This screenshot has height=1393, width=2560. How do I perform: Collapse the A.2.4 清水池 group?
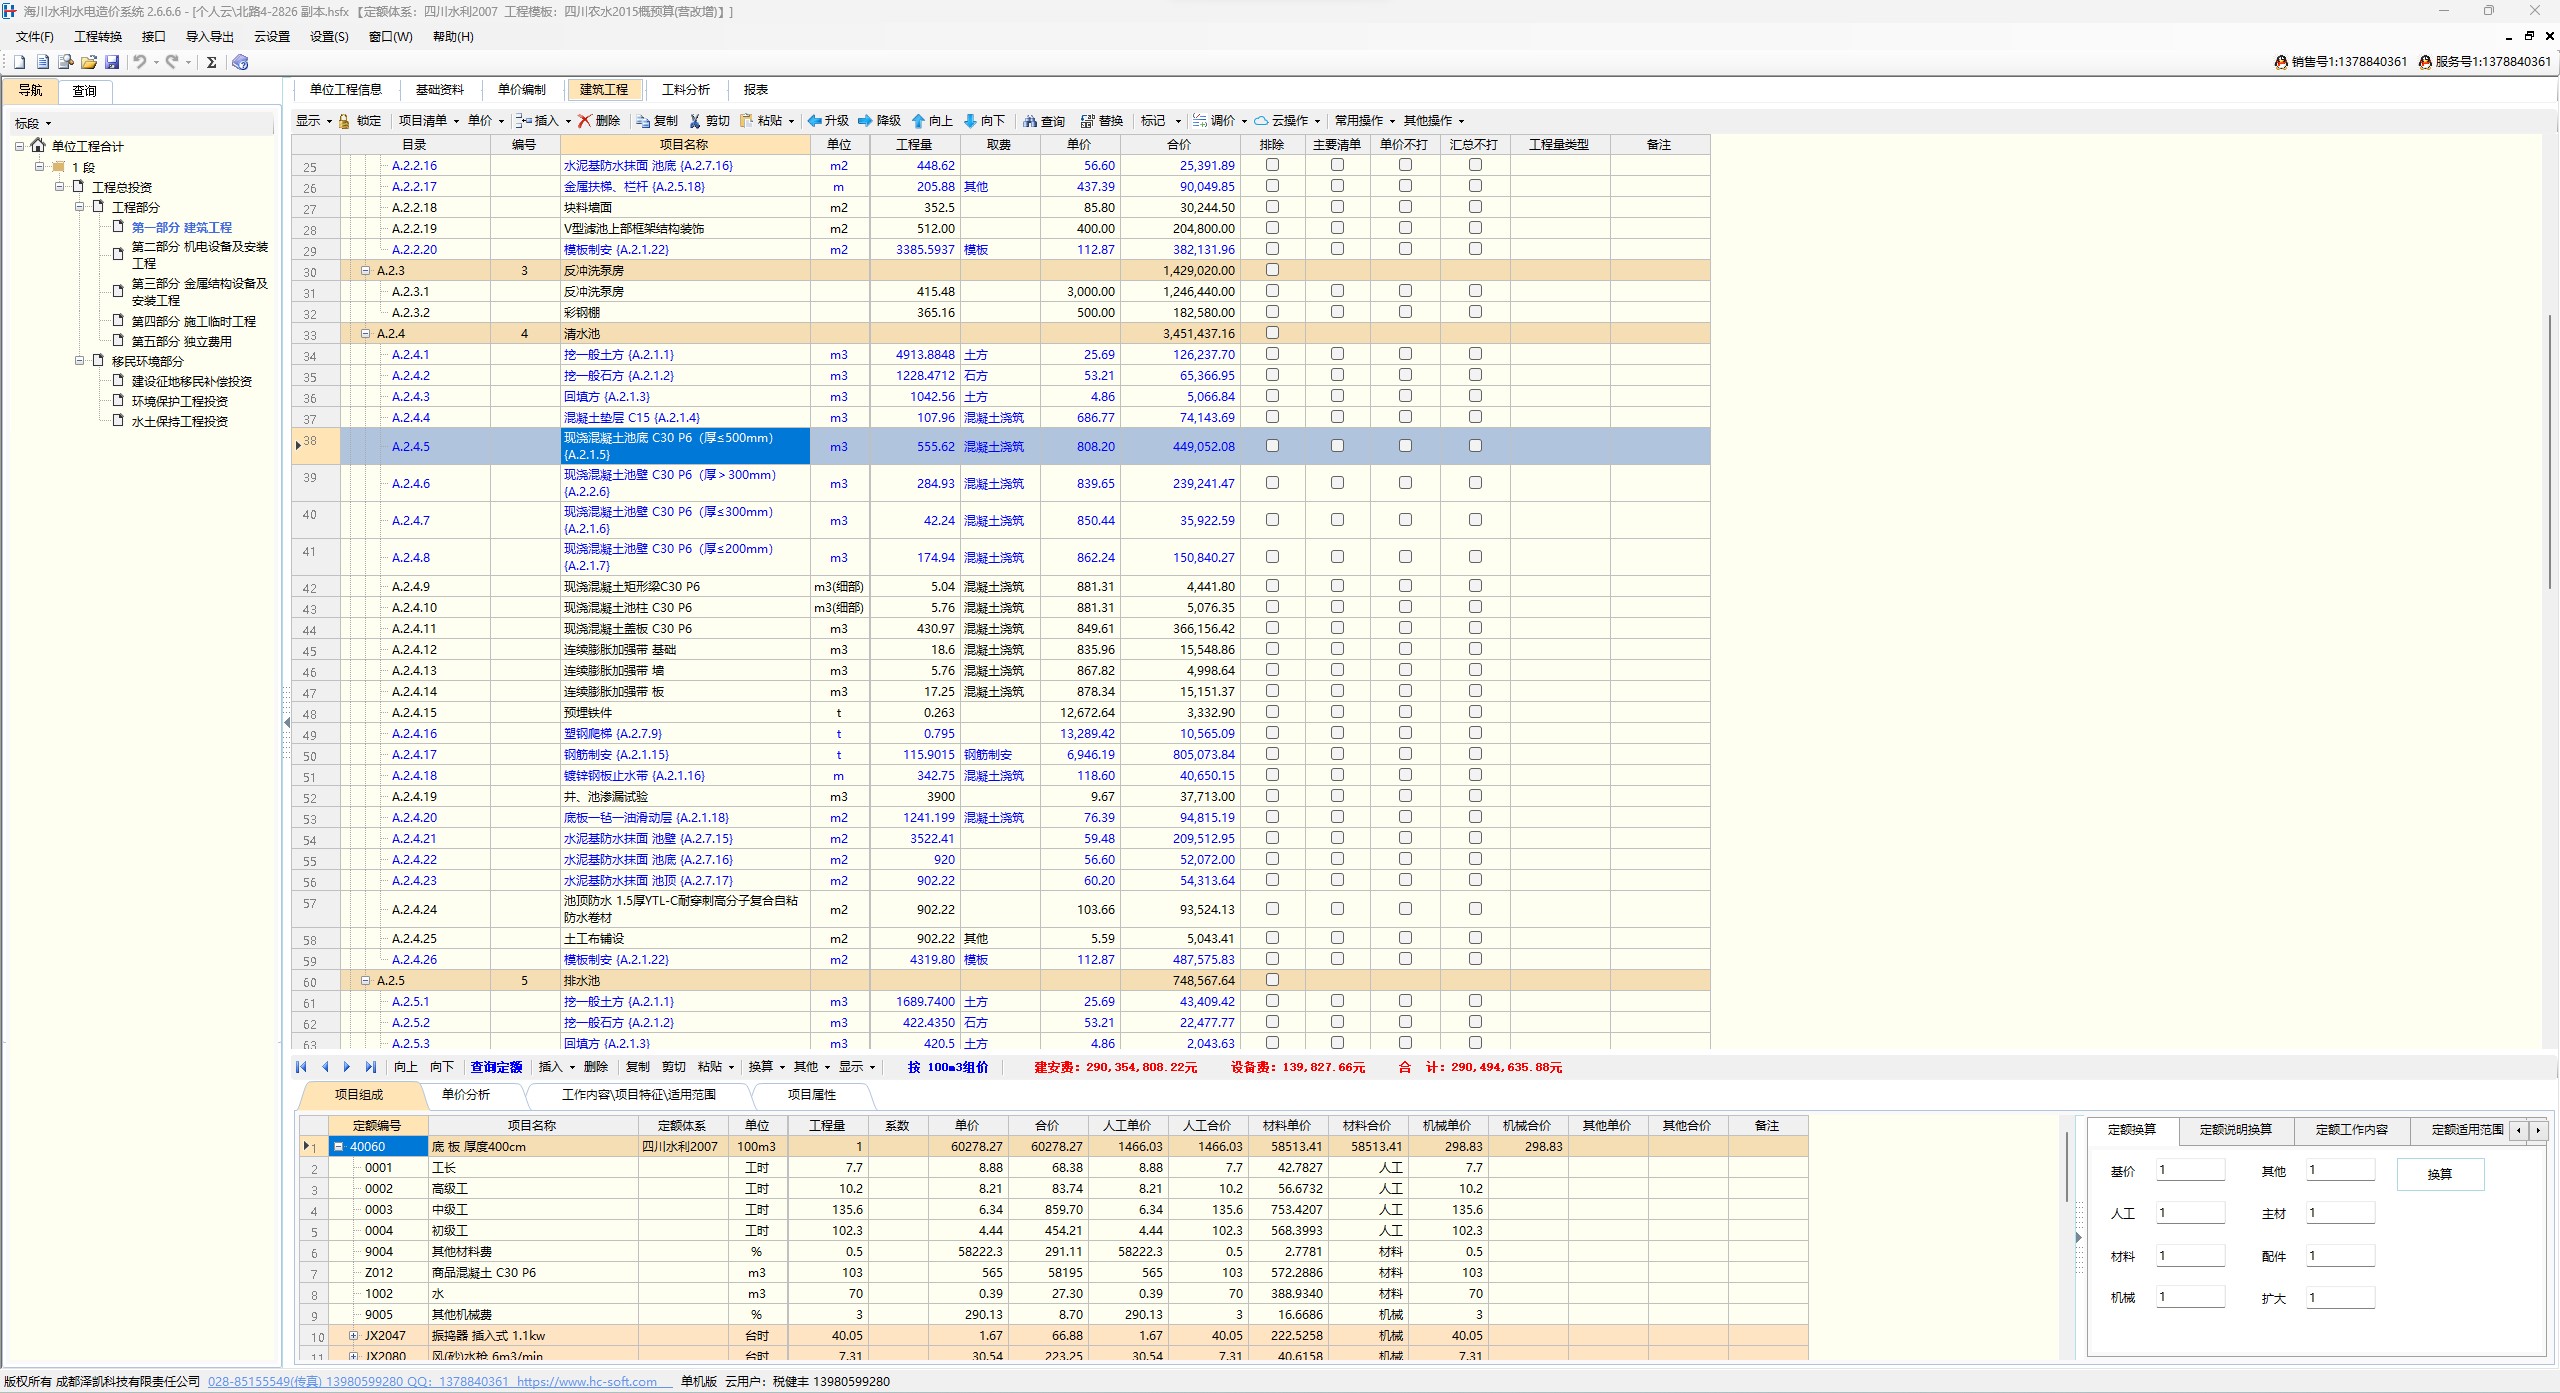(x=365, y=334)
